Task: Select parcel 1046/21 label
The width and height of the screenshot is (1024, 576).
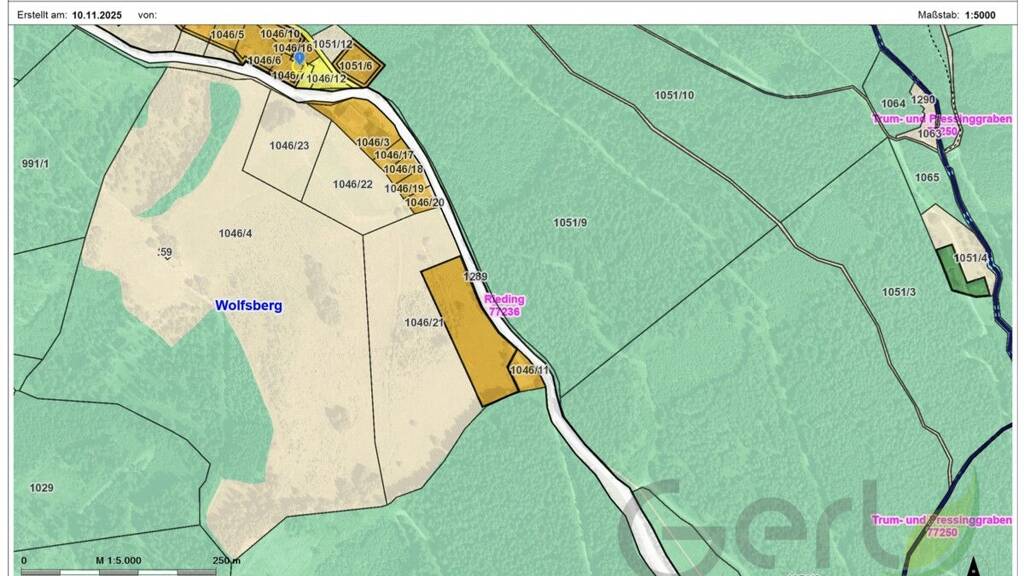Action: pos(423,322)
